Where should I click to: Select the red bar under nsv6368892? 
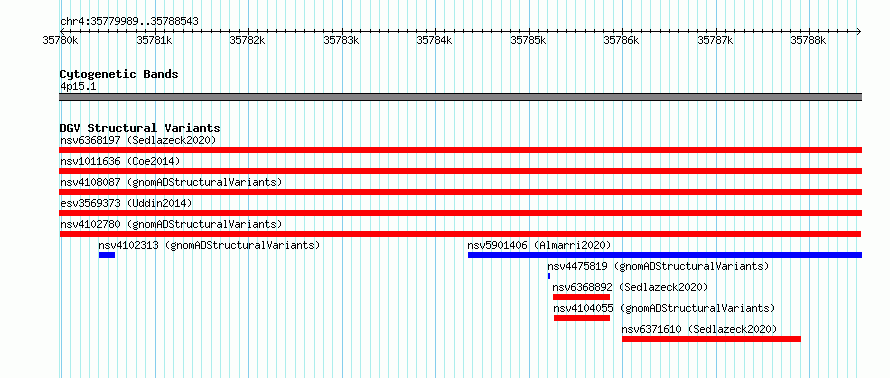581,297
